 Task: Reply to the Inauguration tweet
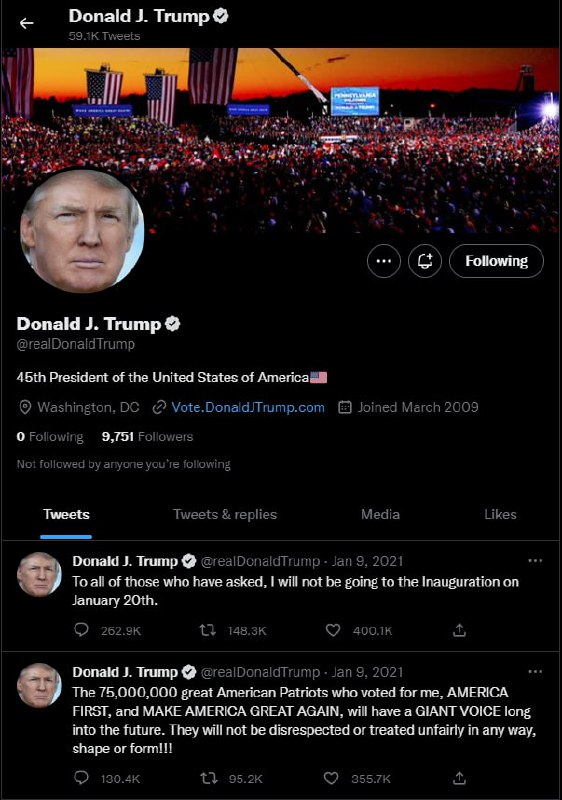click(82, 630)
